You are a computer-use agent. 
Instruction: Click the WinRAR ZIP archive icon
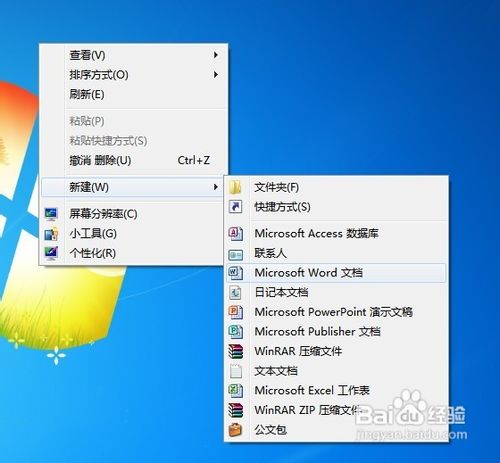236,410
